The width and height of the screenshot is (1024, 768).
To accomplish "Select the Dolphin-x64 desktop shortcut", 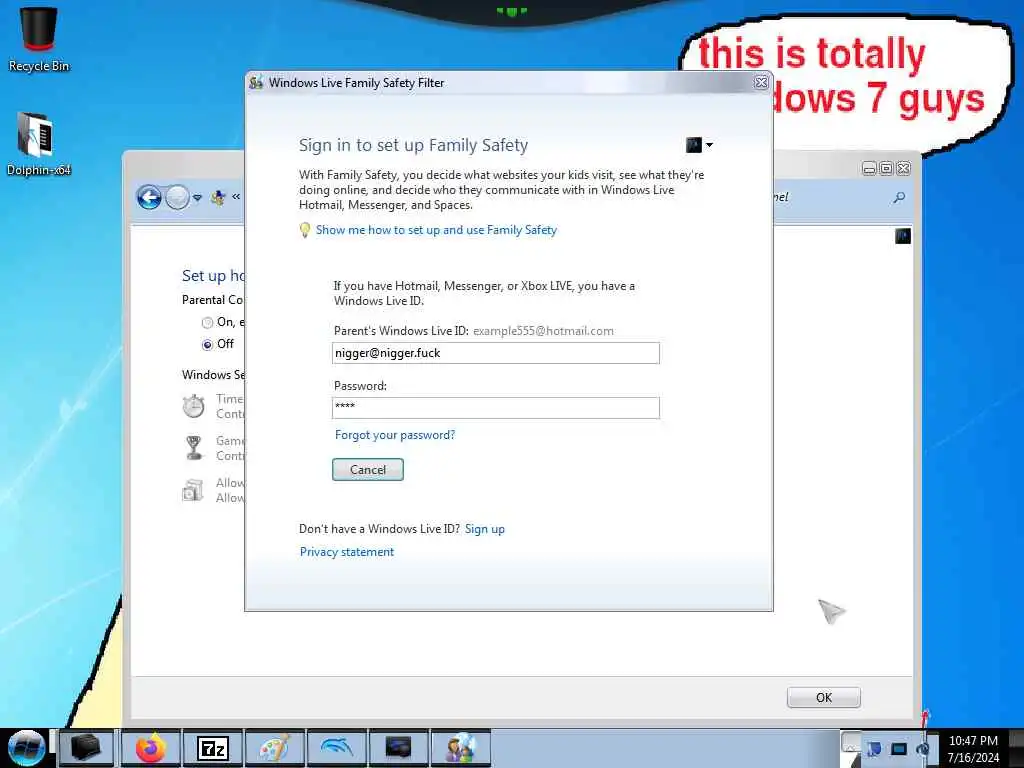I will pyautogui.click(x=37, y=144).
